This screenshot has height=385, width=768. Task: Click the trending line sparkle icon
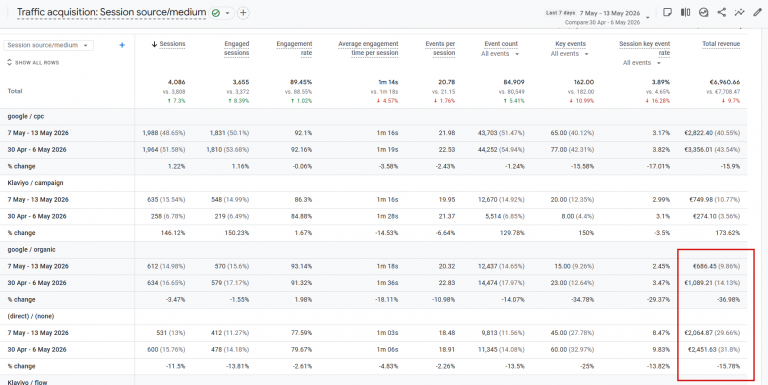(x=740, y=13)
